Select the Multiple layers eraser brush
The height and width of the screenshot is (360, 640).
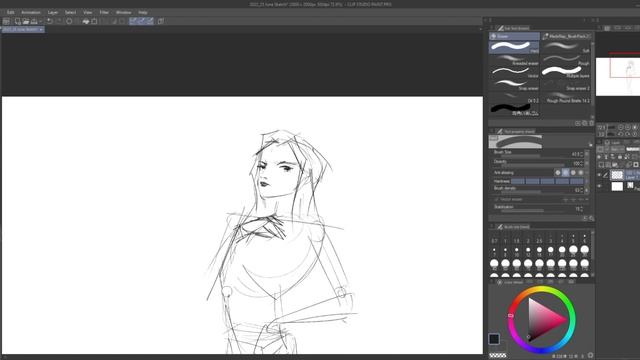click(x=567, y=72)
